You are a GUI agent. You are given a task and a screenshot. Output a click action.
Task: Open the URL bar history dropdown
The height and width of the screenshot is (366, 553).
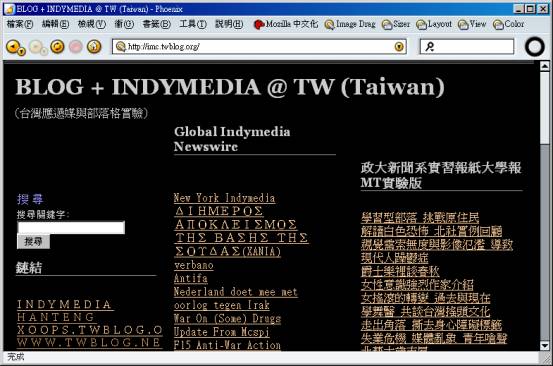(x=399, y=47)
